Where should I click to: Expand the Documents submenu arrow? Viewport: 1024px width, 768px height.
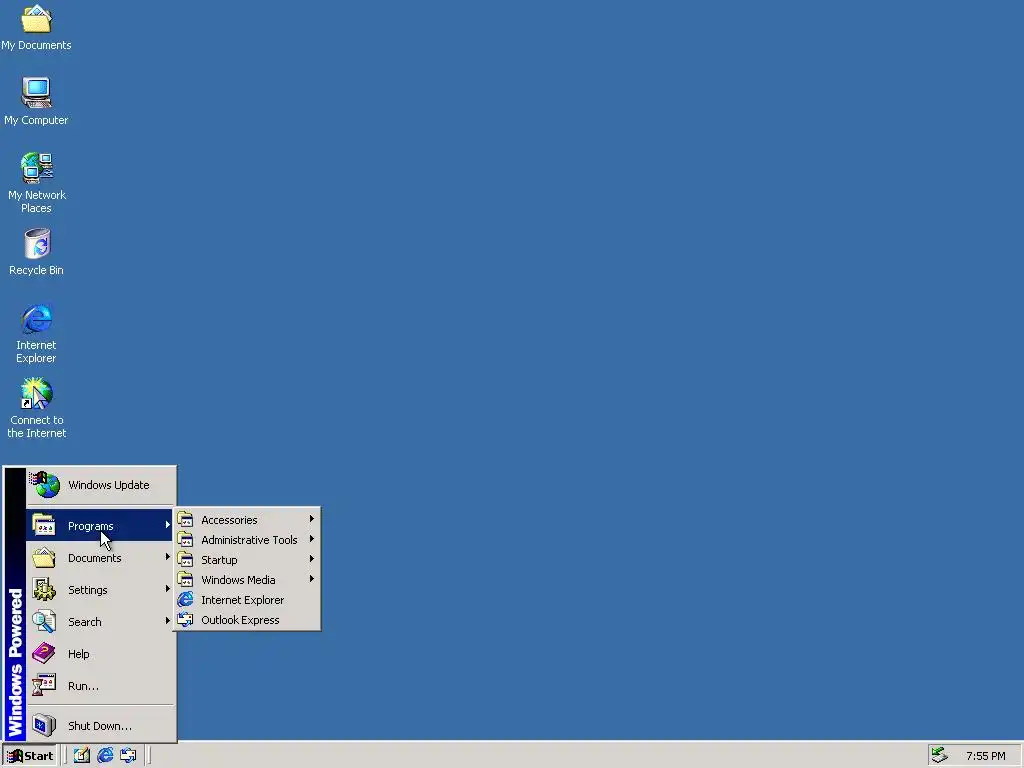(x=168, y=556)
